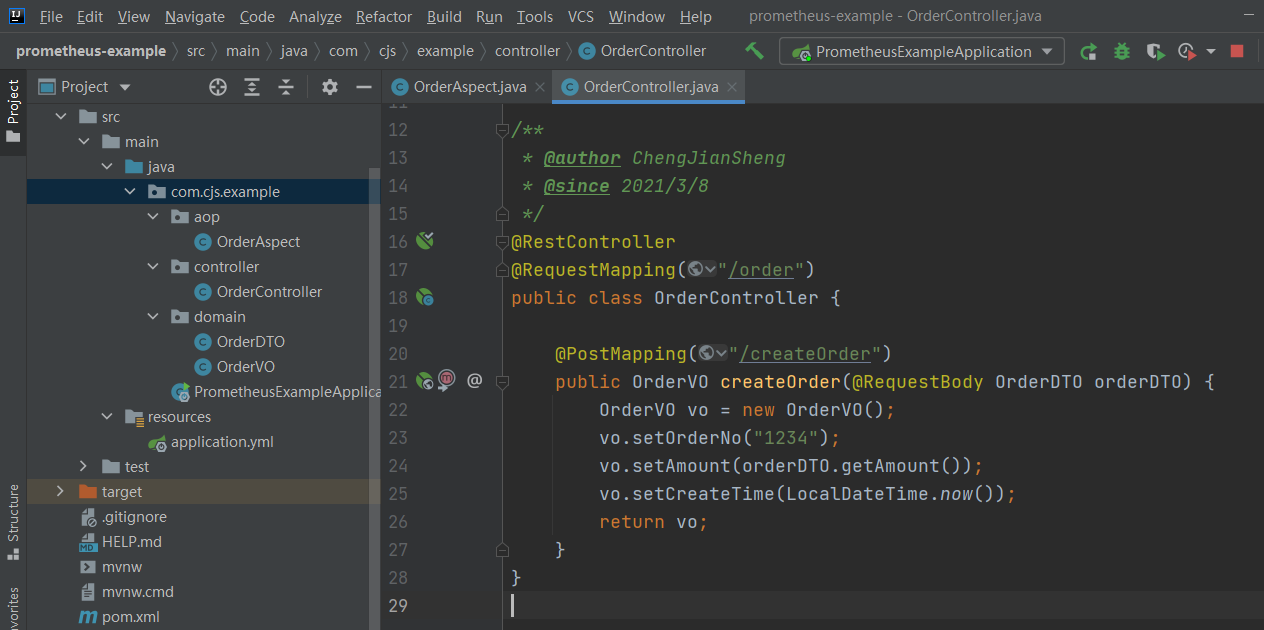
Task: Click Collapse All icon in Project panel
Action: pos(286,87)
